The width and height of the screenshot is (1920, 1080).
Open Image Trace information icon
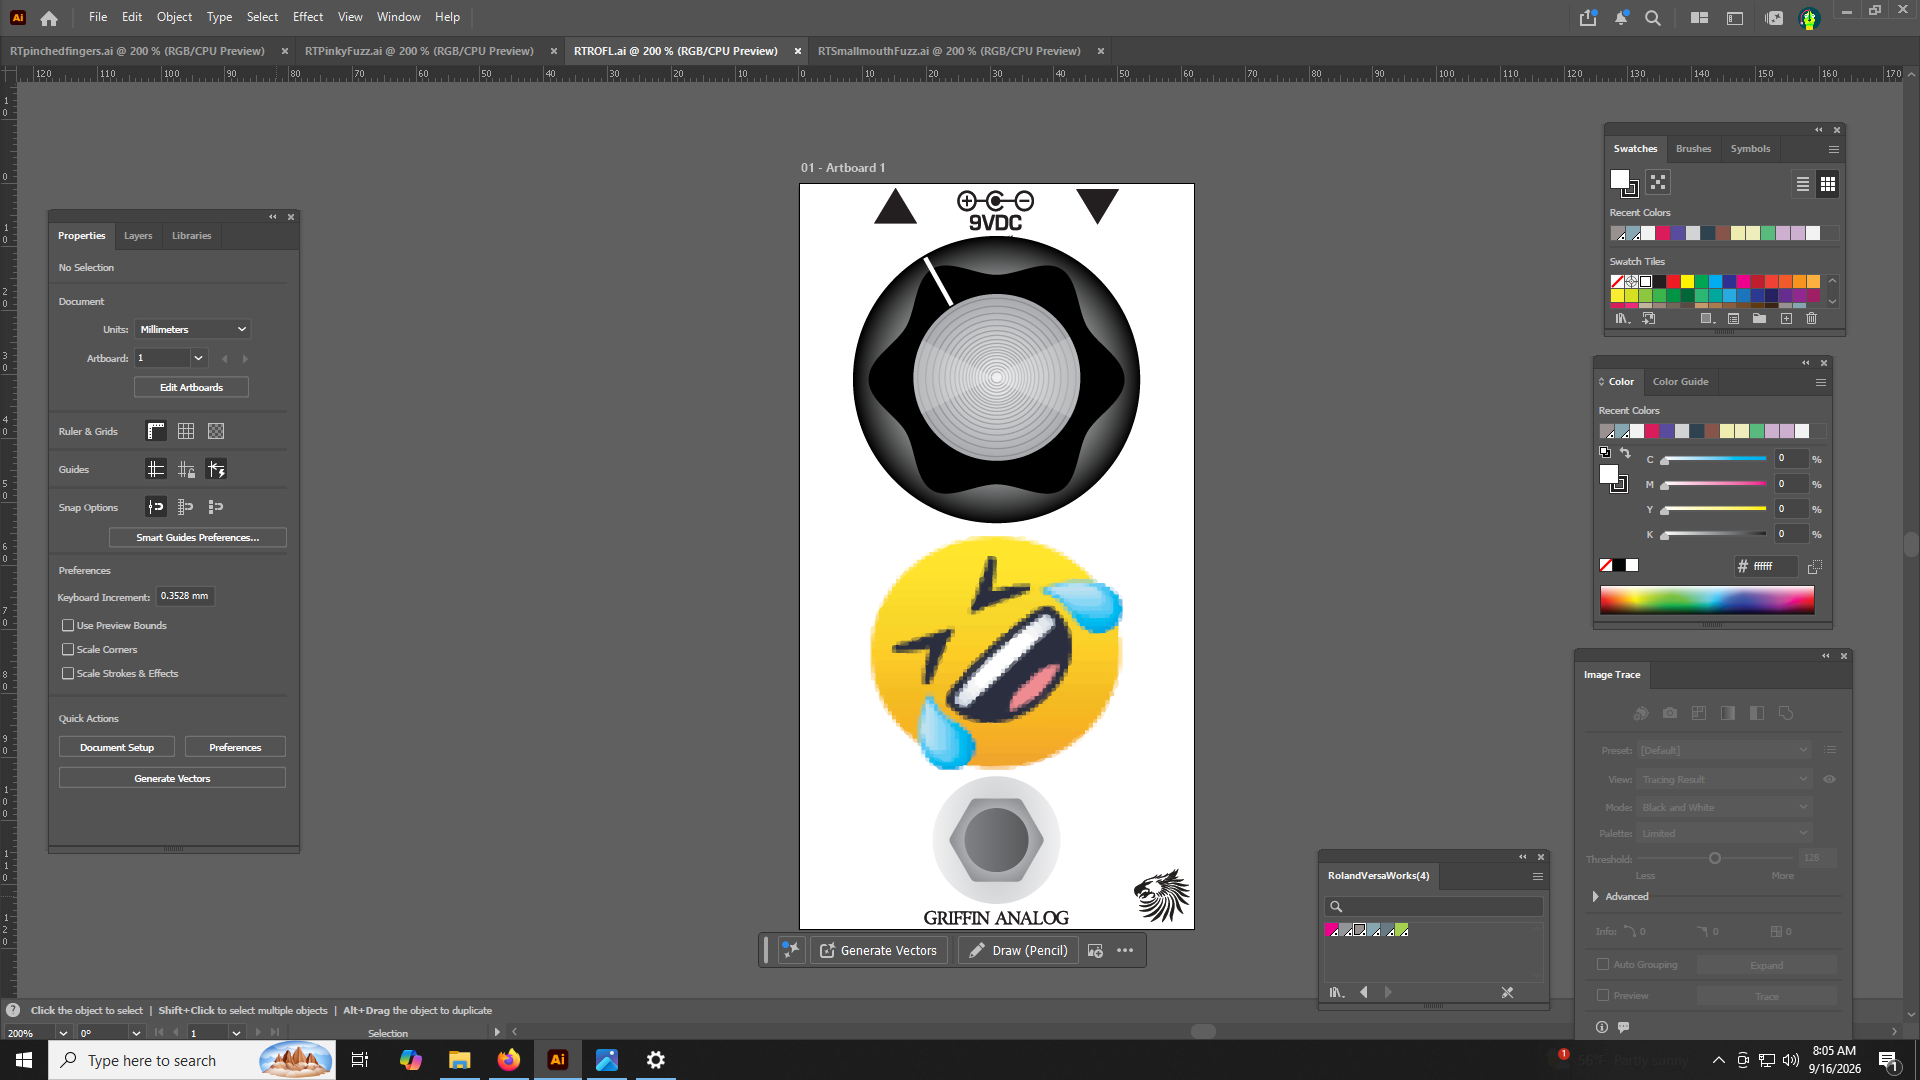click(x=1602, y=1027)
